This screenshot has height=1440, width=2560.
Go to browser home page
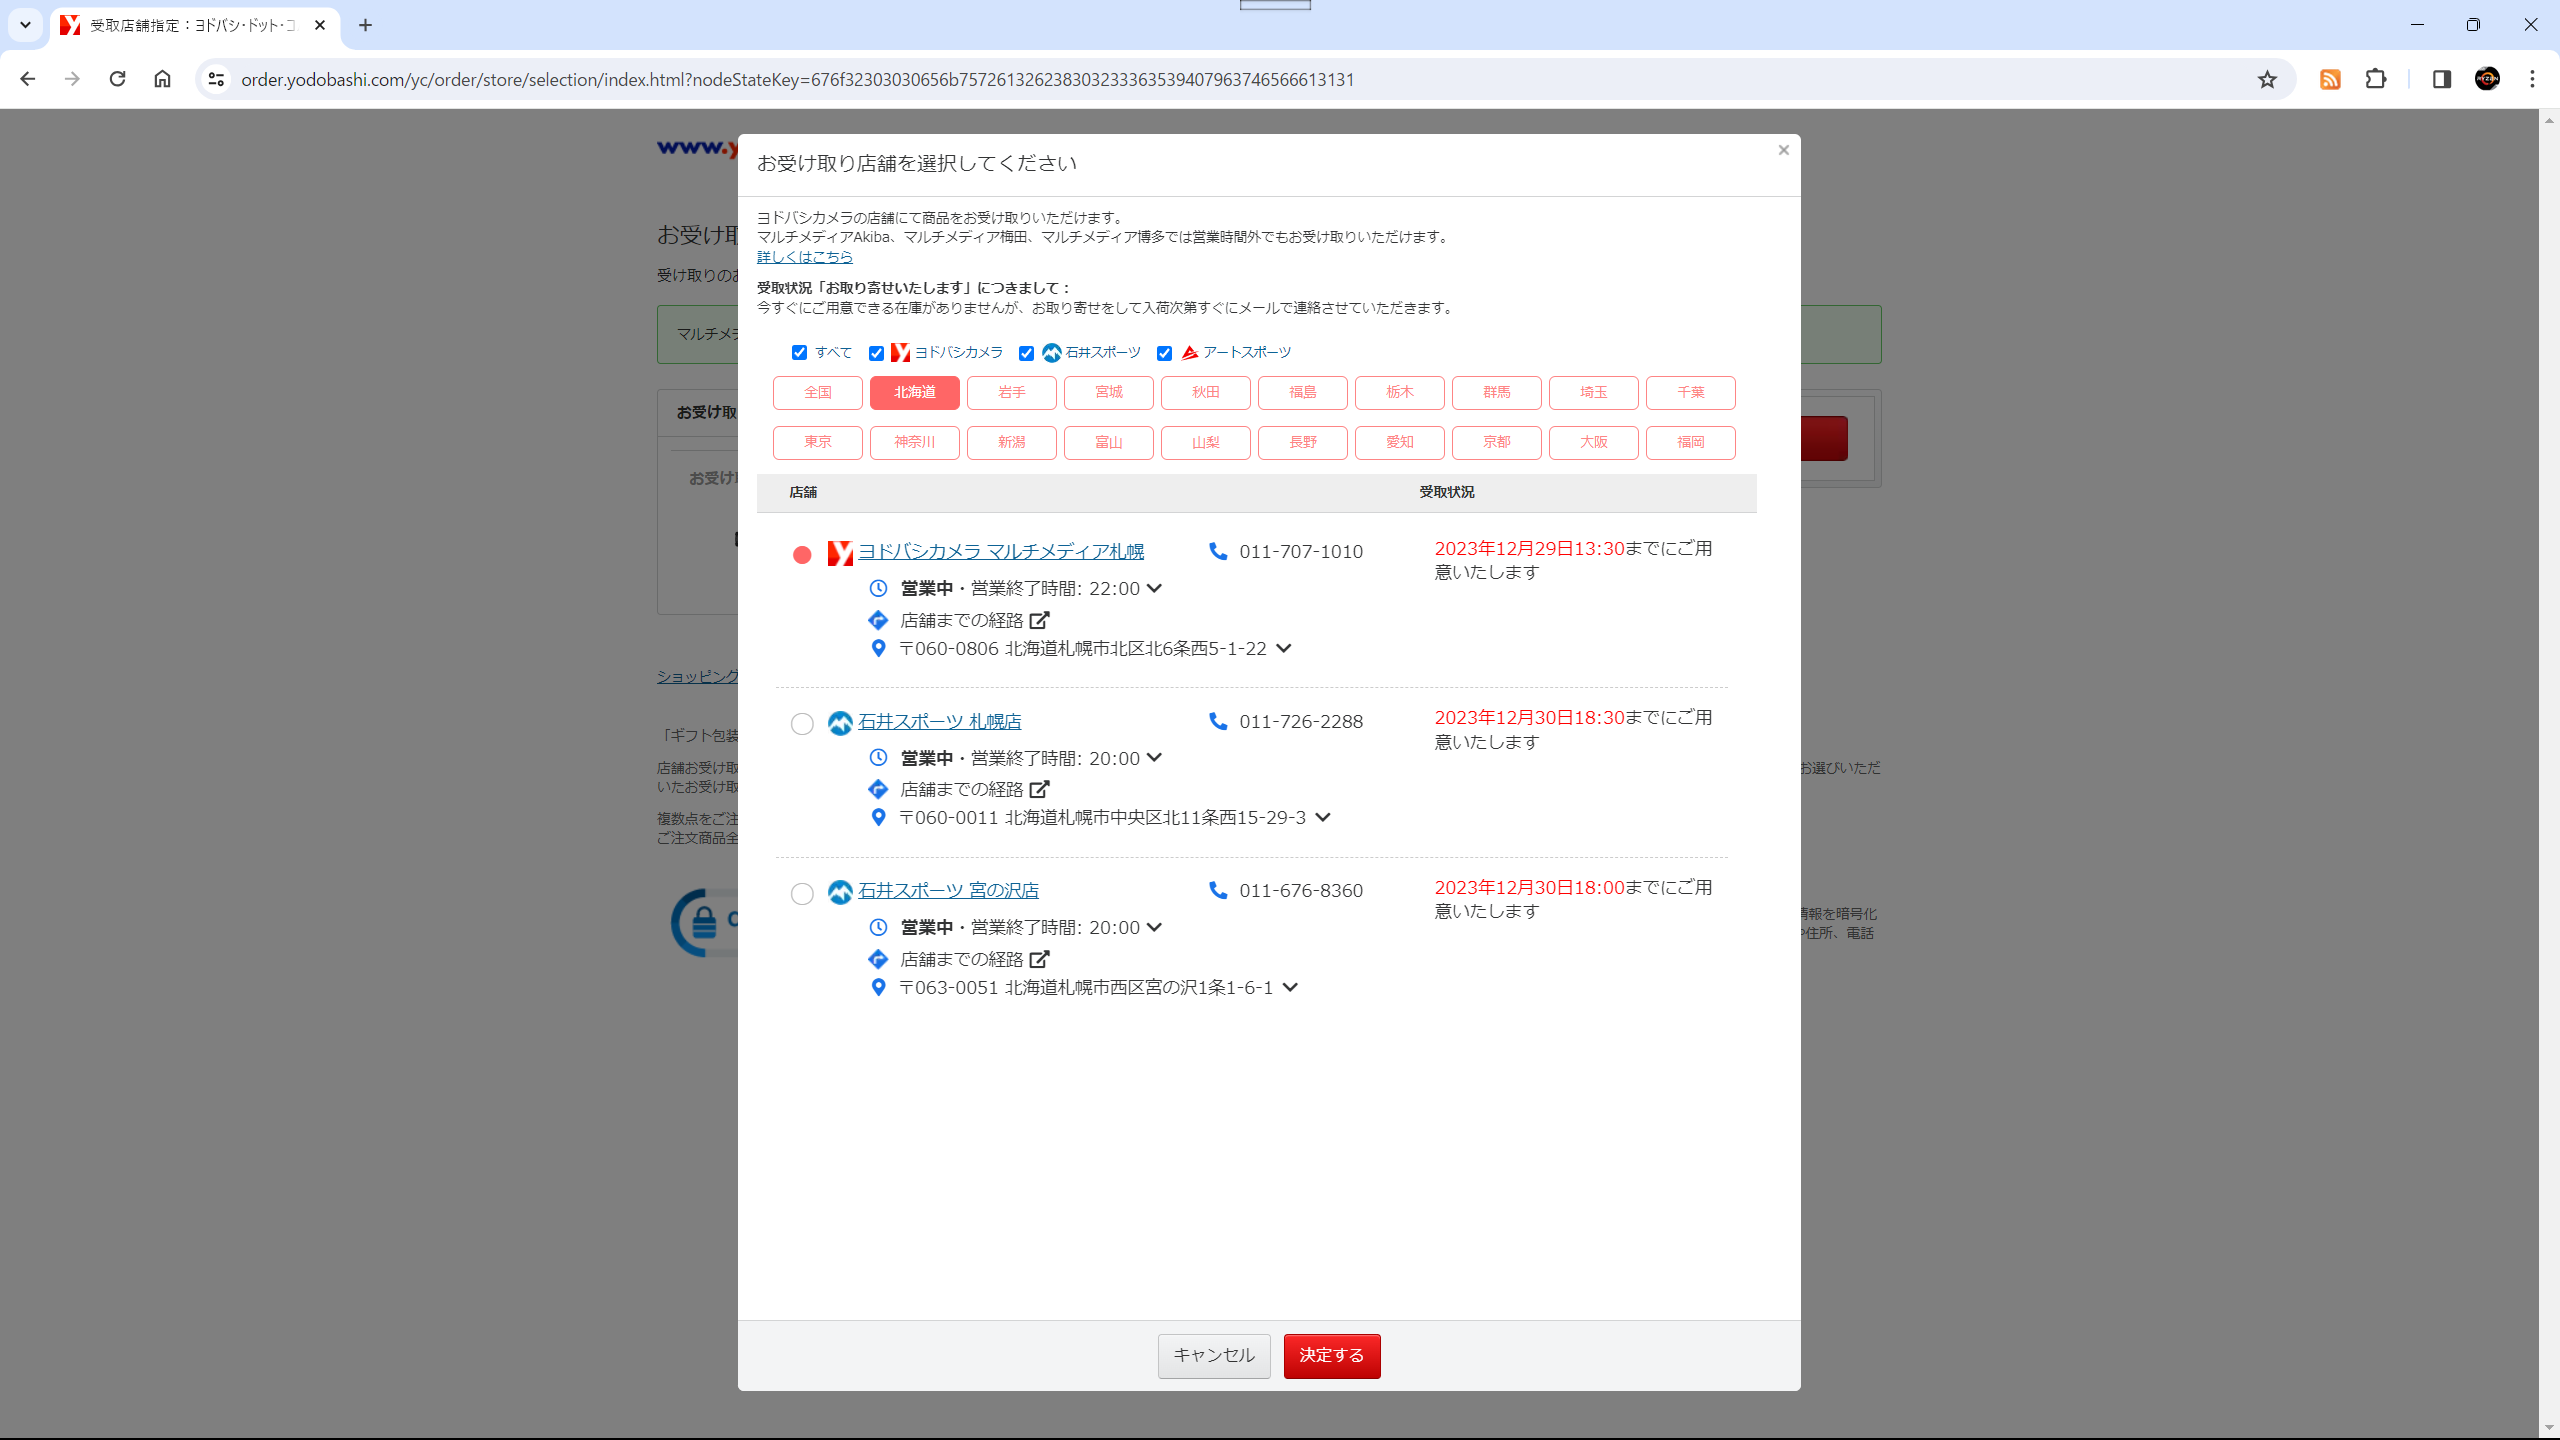[x=162, y=79]
